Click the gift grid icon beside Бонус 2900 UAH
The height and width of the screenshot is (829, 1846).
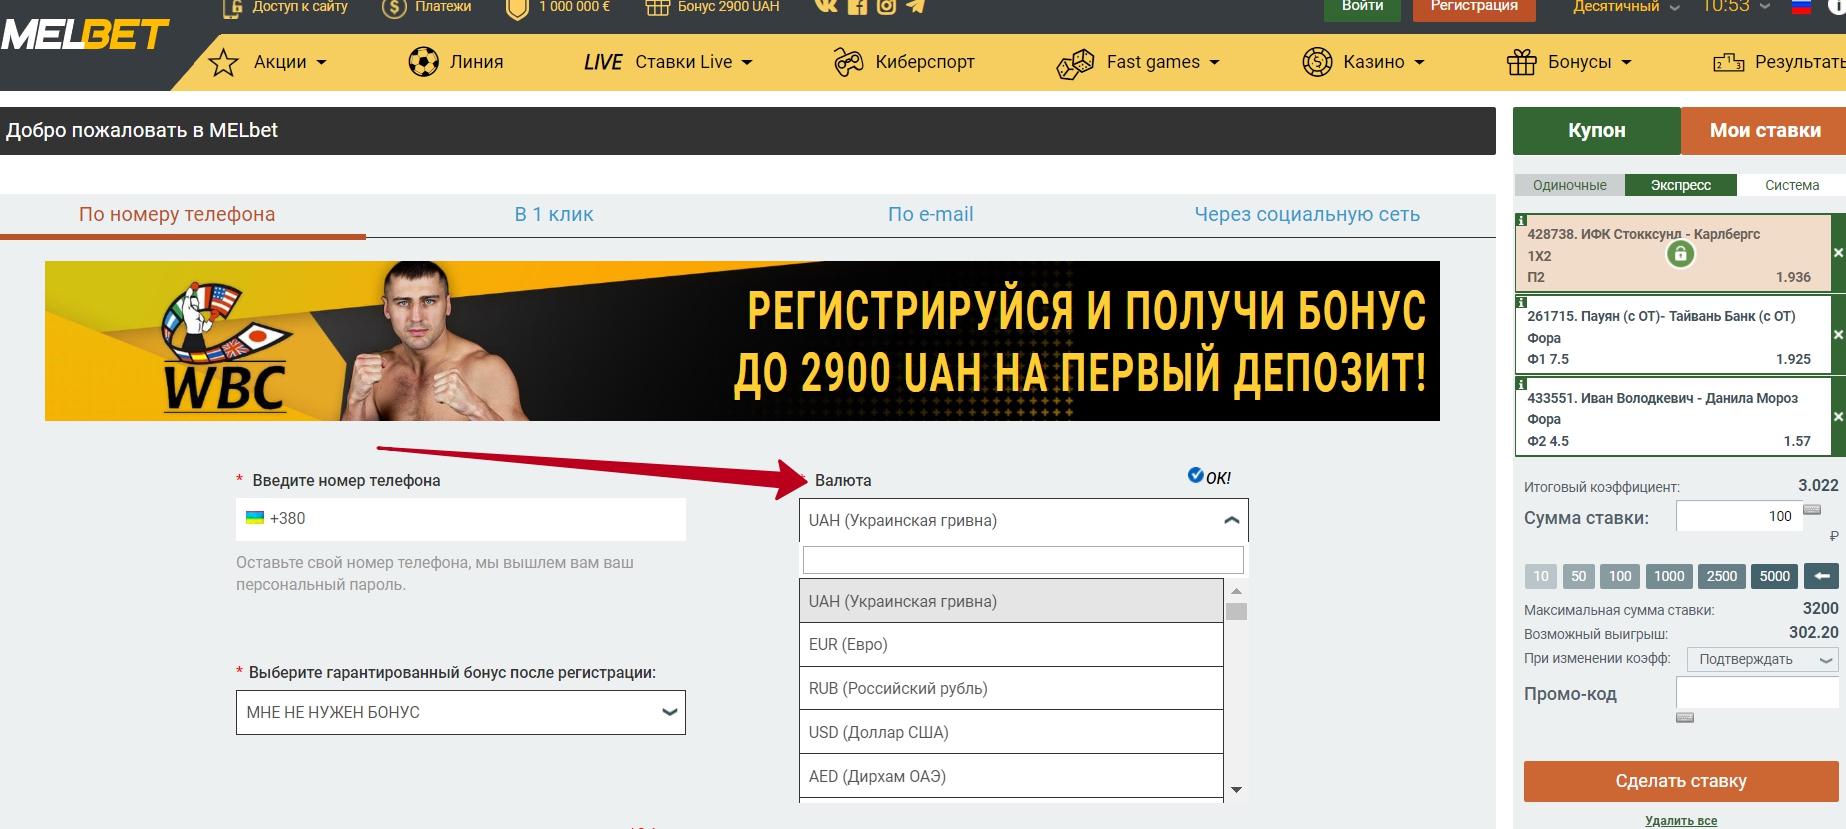[x=657, y=8]
